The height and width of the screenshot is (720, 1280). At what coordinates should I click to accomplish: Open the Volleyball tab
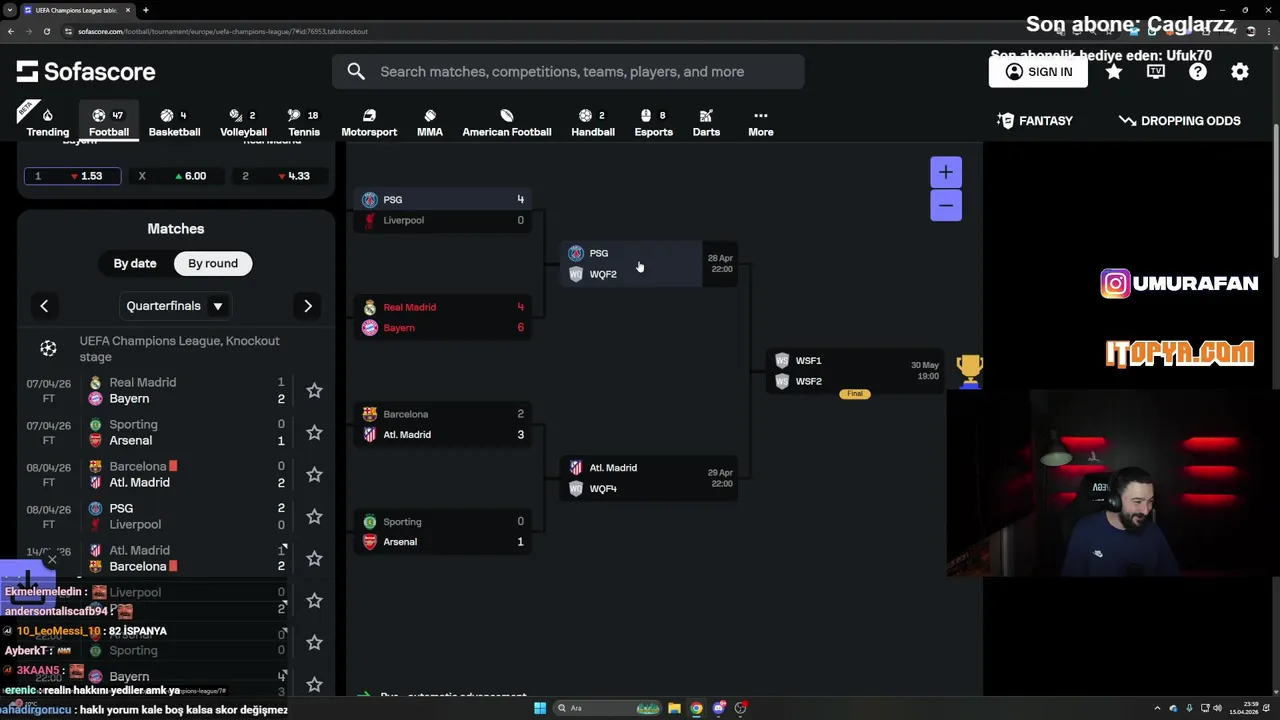243,122
